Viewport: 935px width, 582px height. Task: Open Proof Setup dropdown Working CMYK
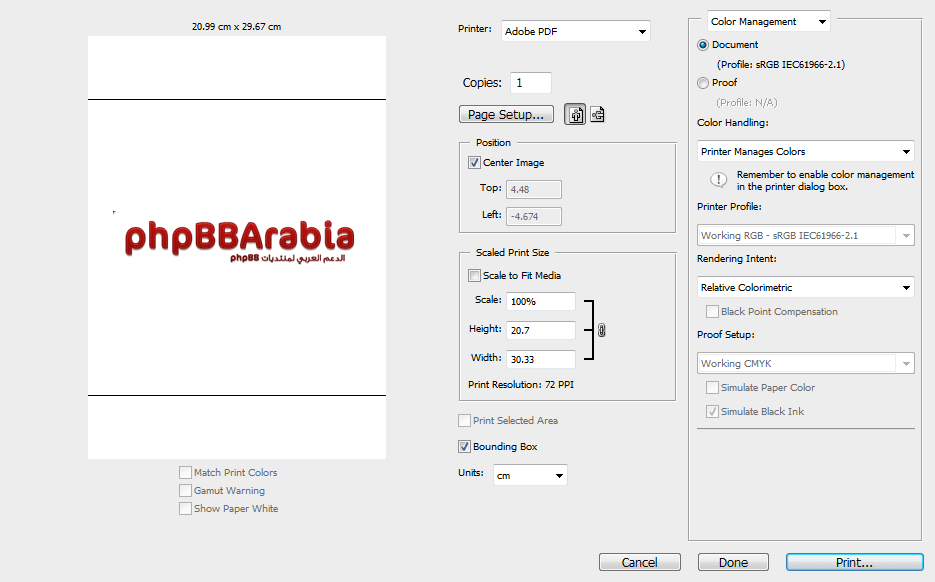point(806,363)
